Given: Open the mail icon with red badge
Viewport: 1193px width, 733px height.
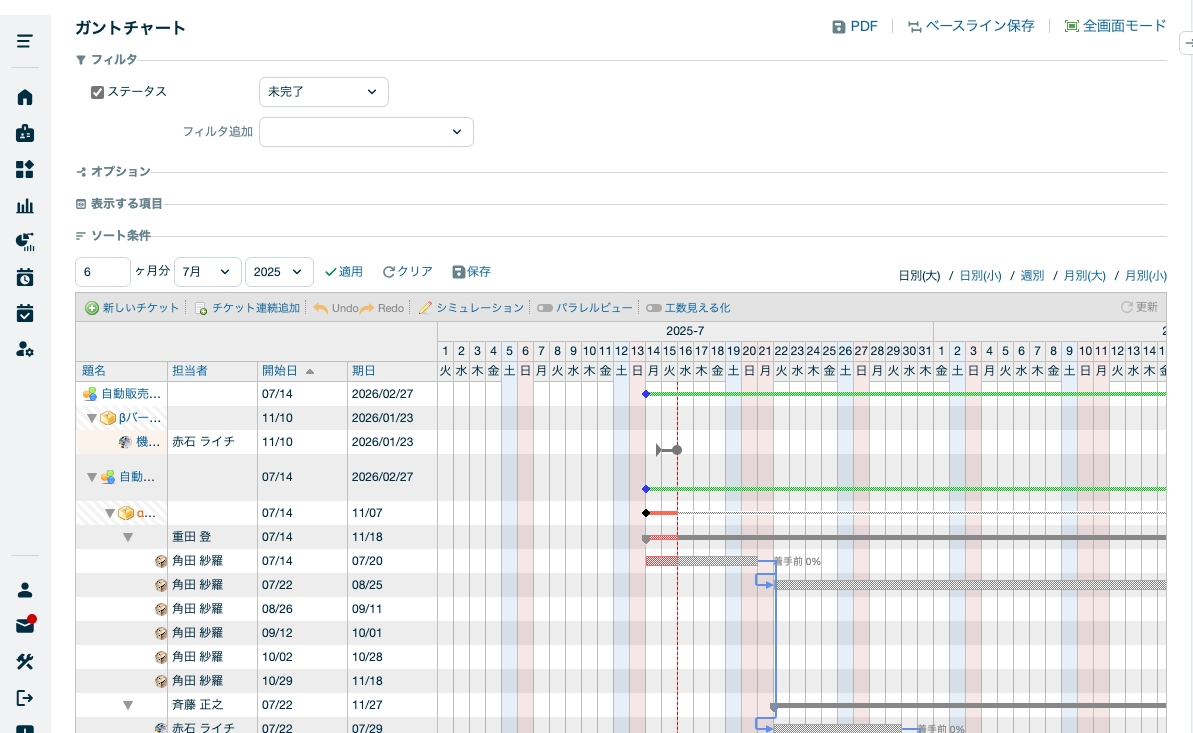Looking at the screenshot, I should pos(25,626).
